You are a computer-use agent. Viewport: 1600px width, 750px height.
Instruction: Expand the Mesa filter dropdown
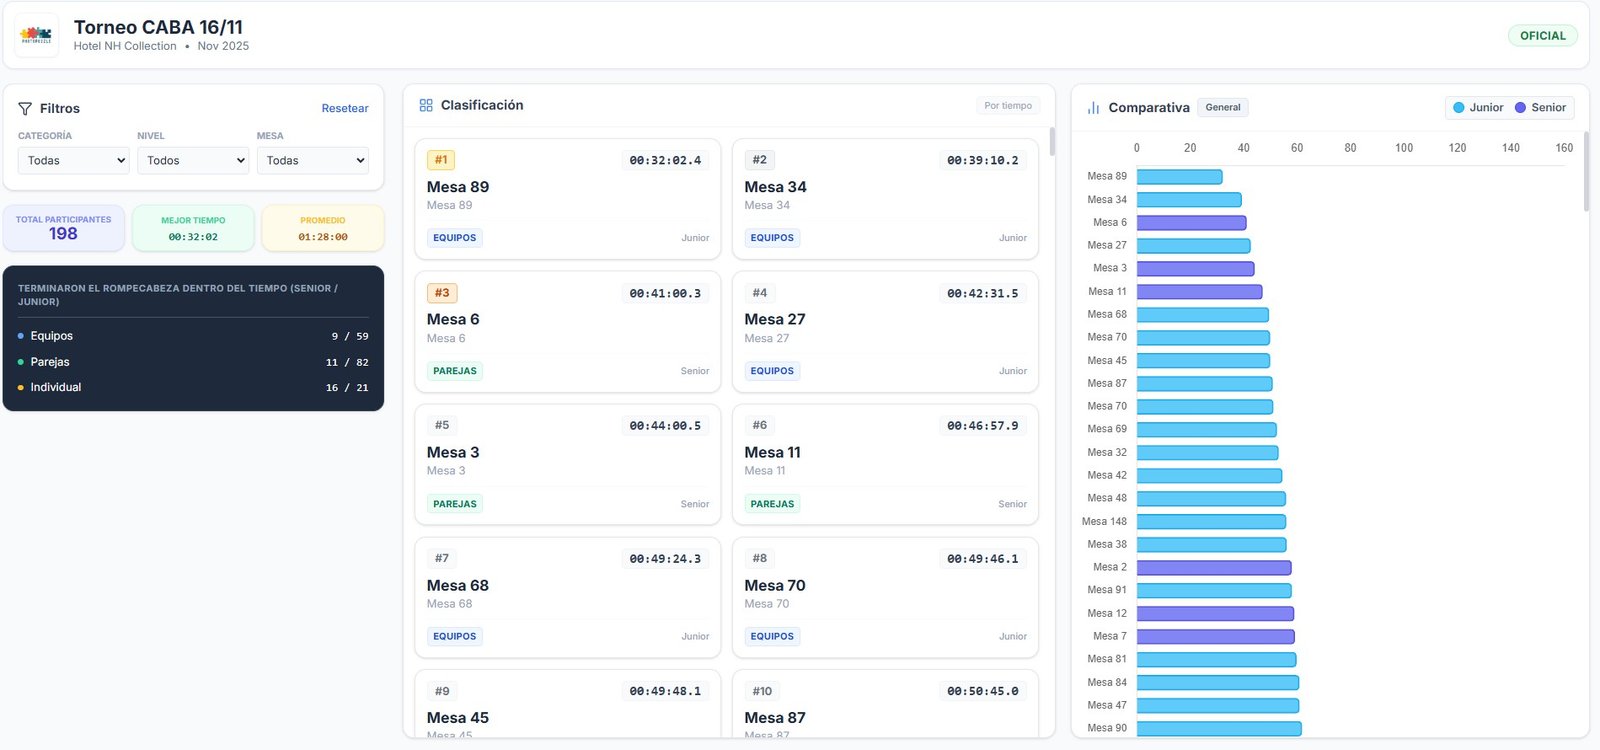tap(312, 161)
